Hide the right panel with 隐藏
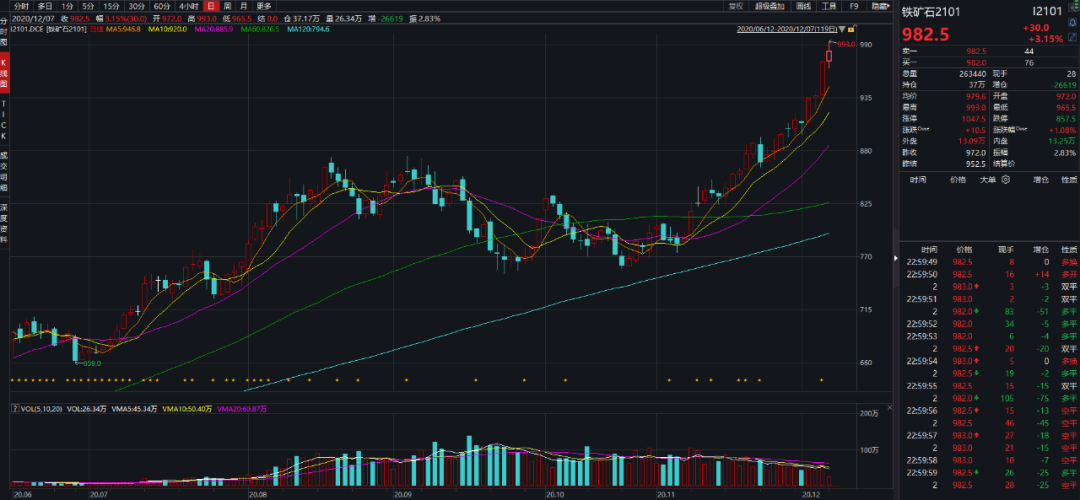 click(880, 6)
